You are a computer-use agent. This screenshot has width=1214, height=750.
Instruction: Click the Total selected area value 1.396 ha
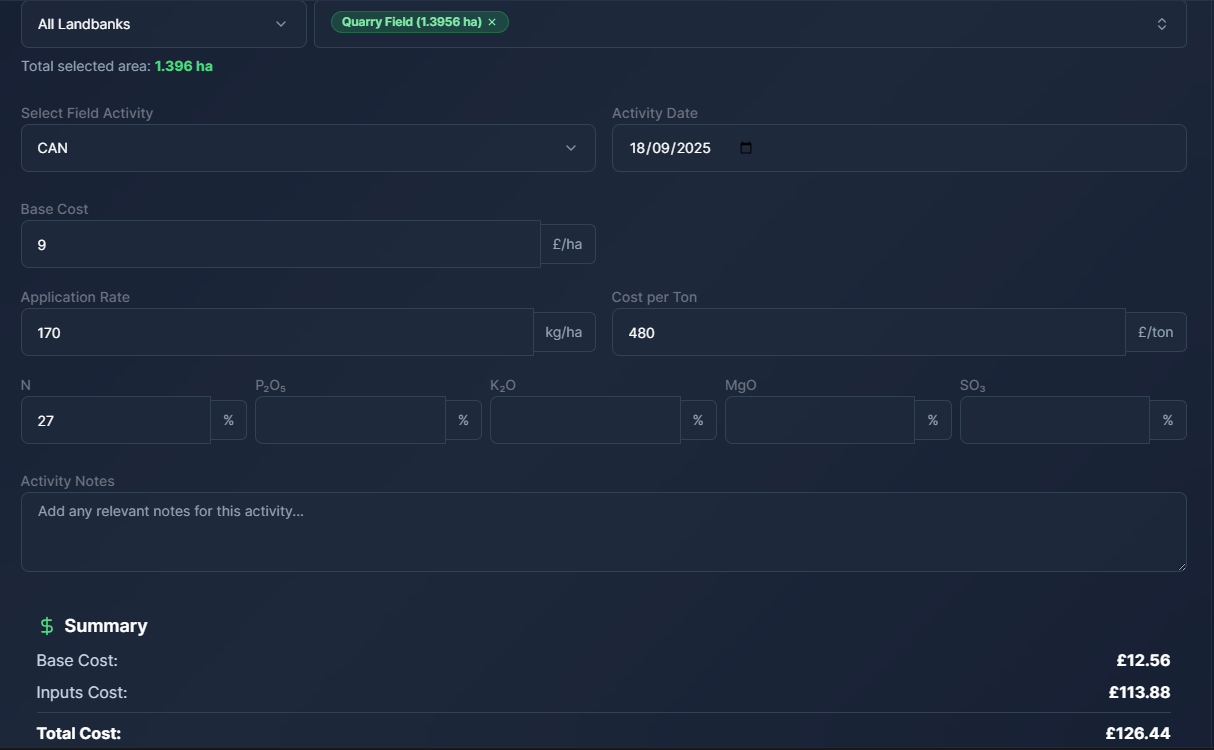point(184,66)
